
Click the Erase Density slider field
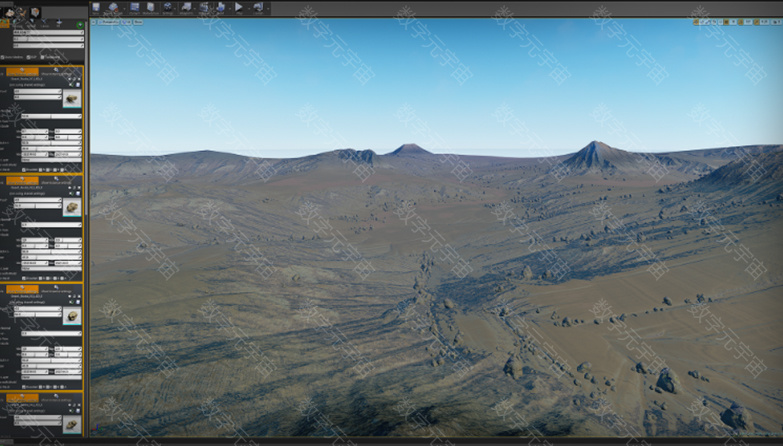click(48, 45)
